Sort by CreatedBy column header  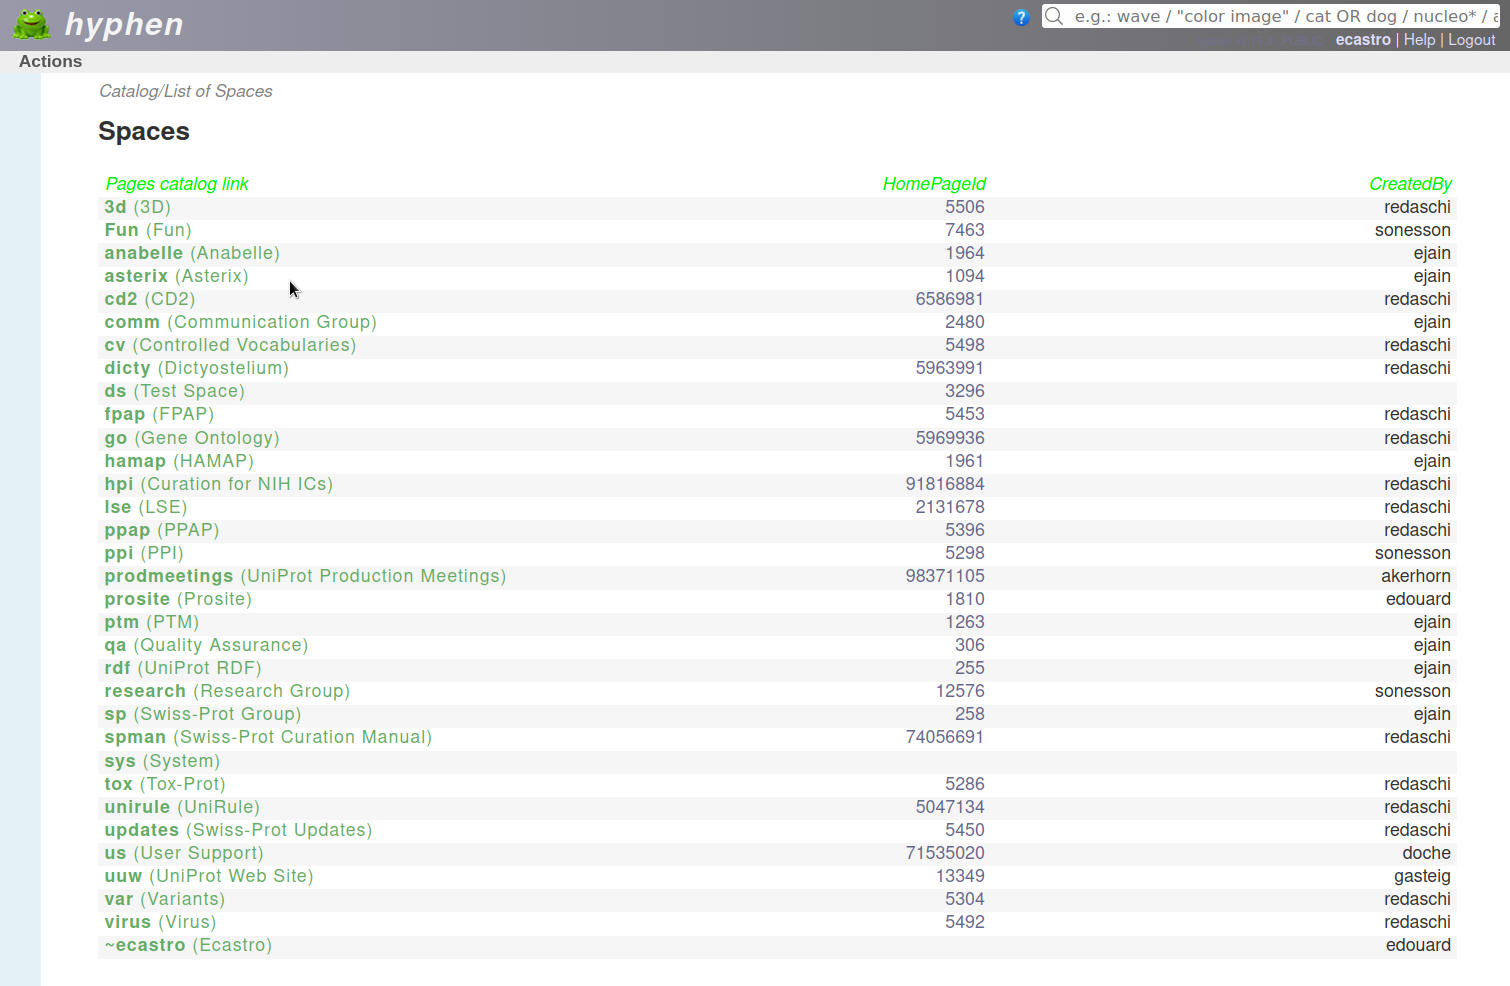click(1410, 184)
